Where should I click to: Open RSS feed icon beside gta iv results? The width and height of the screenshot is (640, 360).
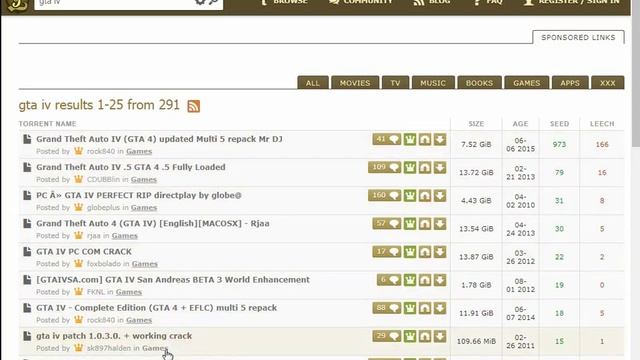tap(193, 106)
